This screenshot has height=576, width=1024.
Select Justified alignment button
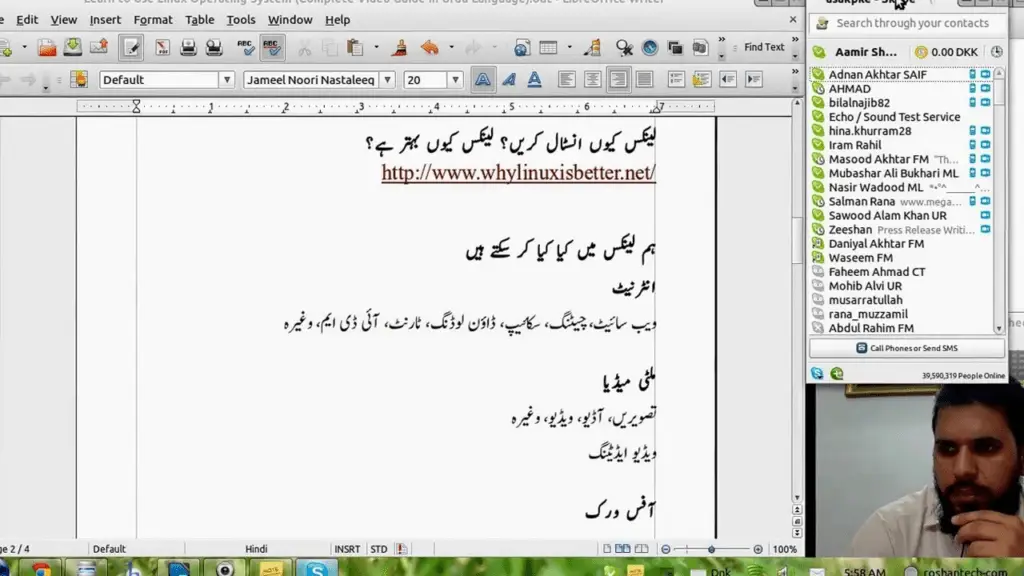click(x=645, y=80)
